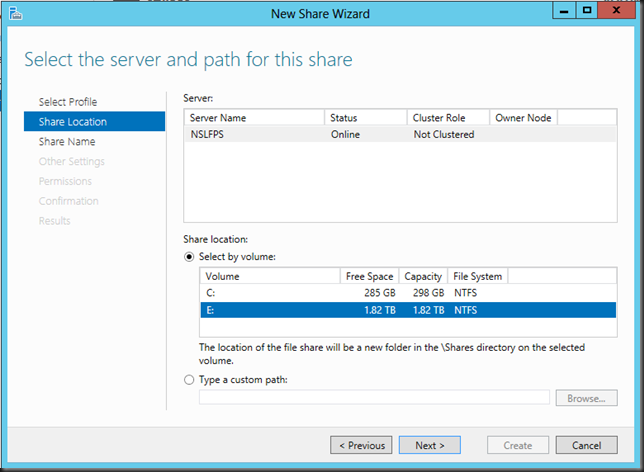
Task: Select the NSLFPS server row
Action: click(x=400, y=134)
